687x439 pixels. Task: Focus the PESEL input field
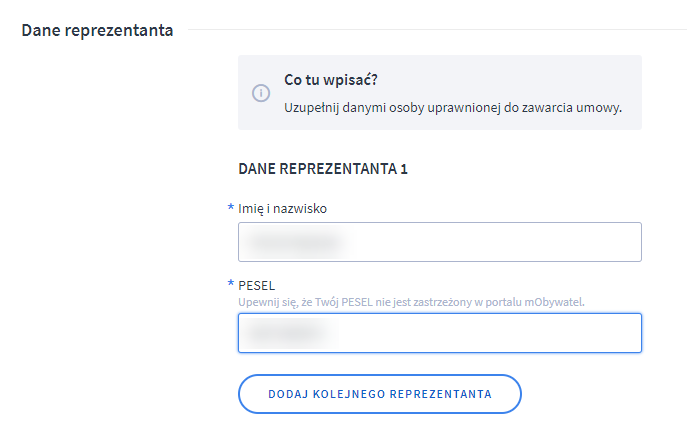tap(439, 333)
